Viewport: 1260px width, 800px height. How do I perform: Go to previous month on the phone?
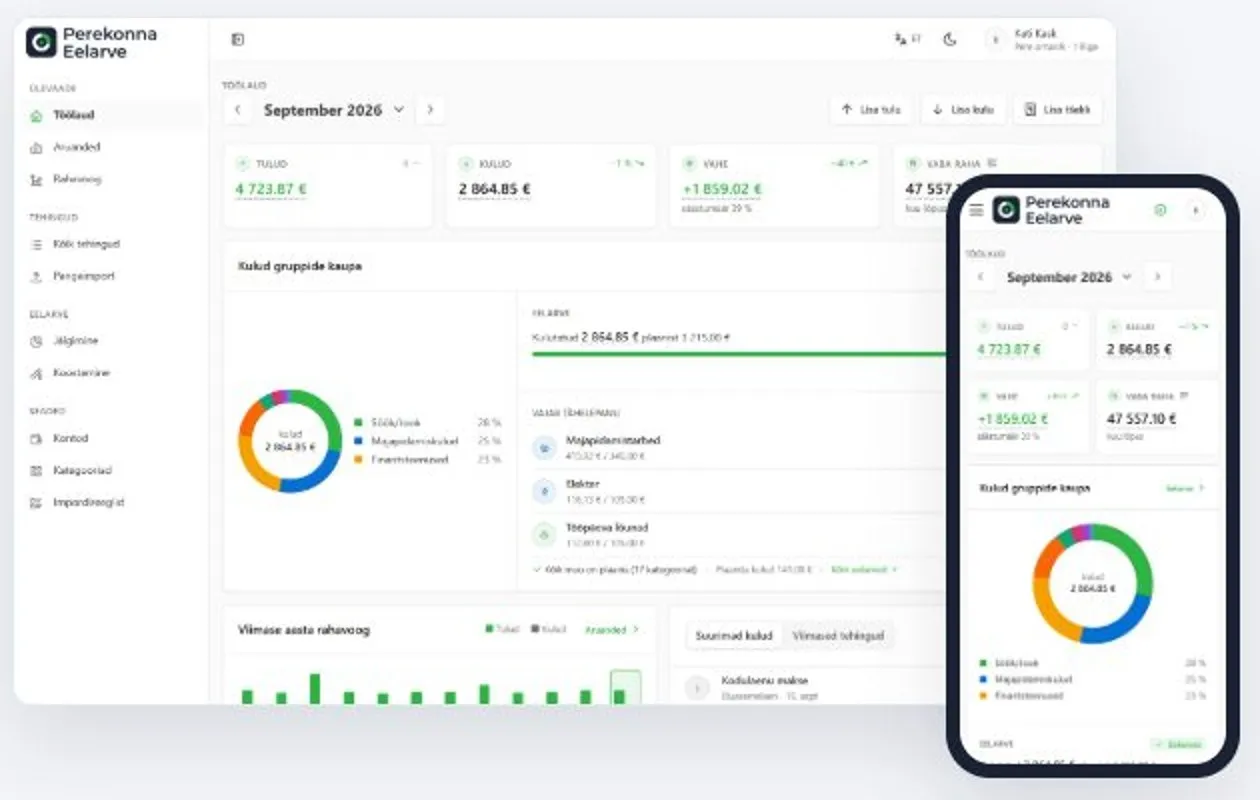980,277
